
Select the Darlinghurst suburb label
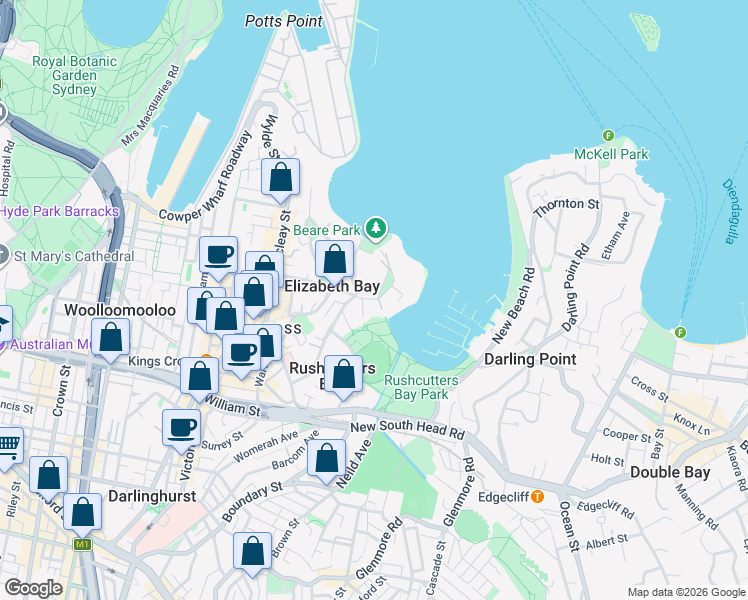click(152, 496)
